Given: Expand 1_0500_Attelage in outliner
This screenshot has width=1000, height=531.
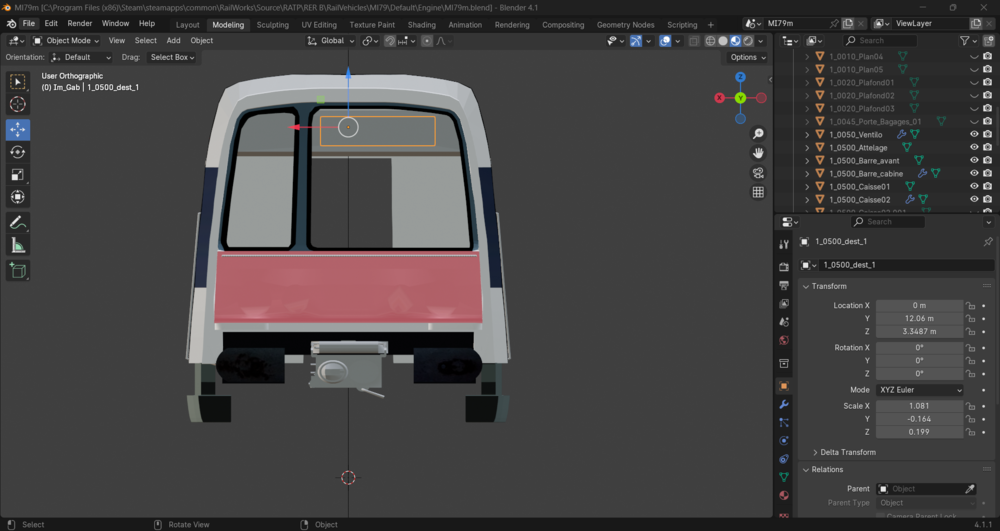Looking at the screenshot, I should click(x=807, y=147).
